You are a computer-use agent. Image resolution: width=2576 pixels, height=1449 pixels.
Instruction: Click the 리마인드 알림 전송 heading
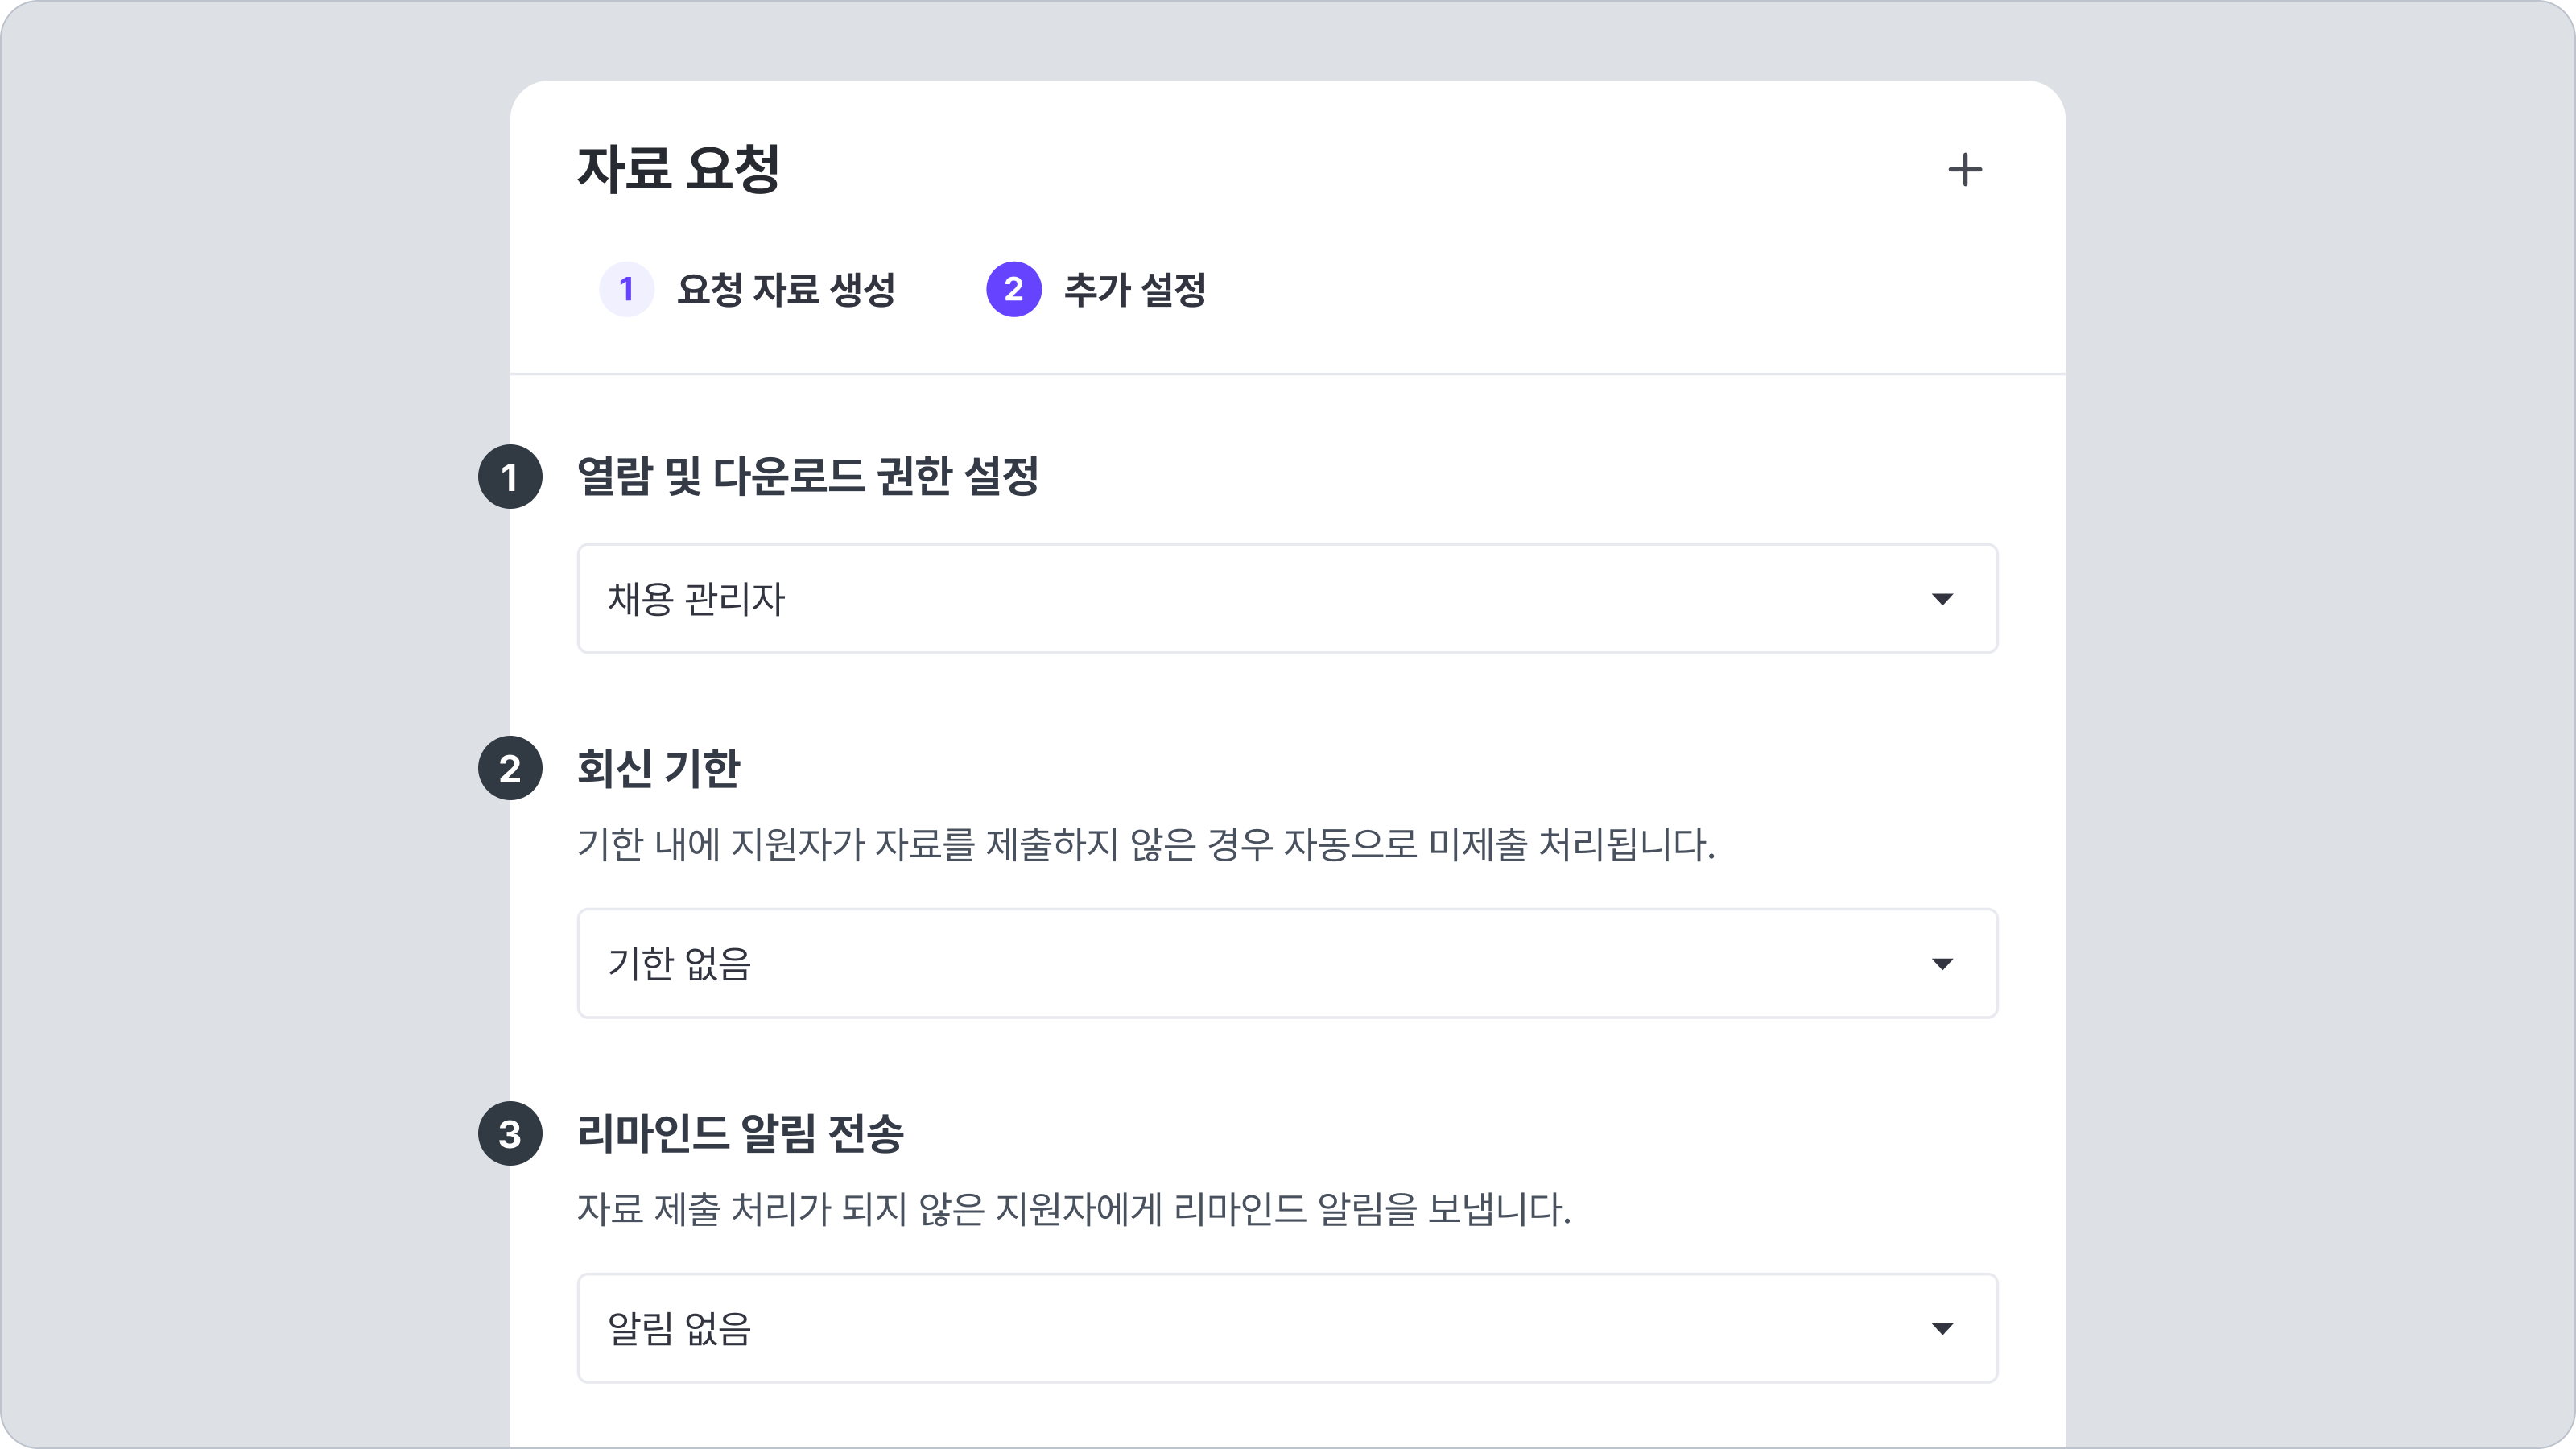point(740,1134)
